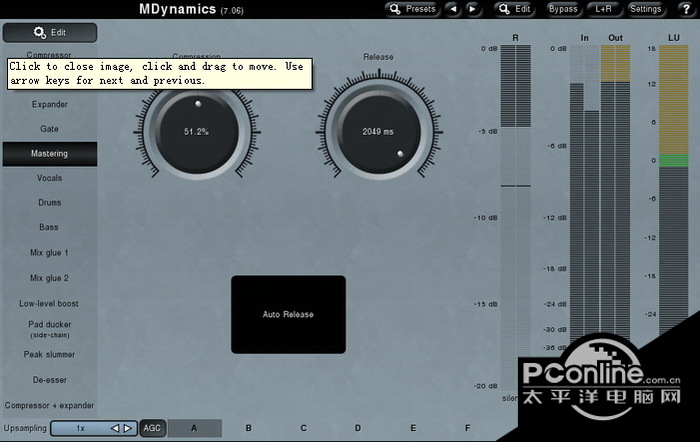Click the Release knob showing 2049 ms
This screenshot has width=700, height=442.
coord(379,132)
